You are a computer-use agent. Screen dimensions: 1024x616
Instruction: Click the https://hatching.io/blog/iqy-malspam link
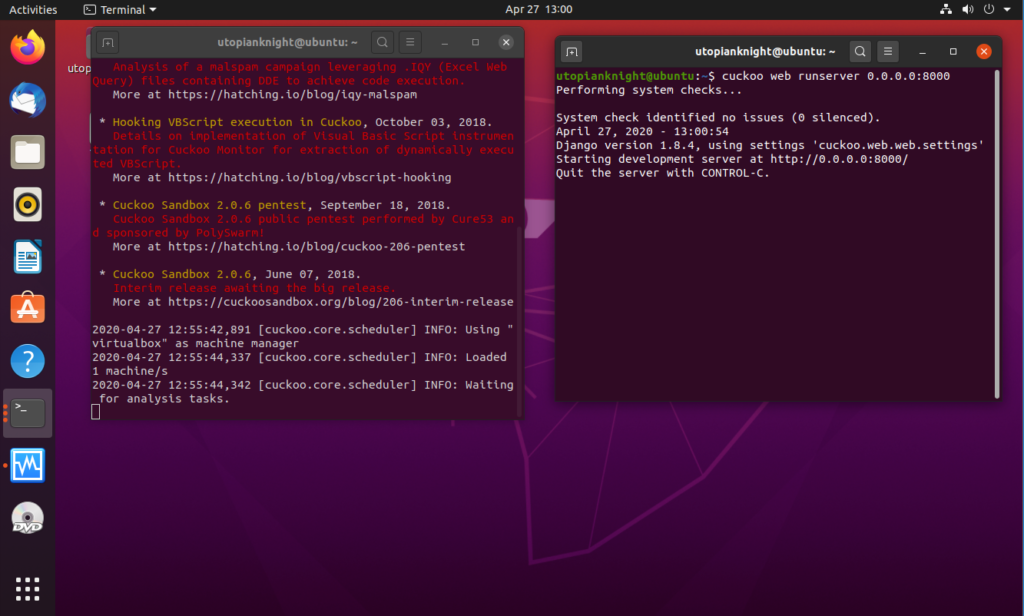pos(293,95)
